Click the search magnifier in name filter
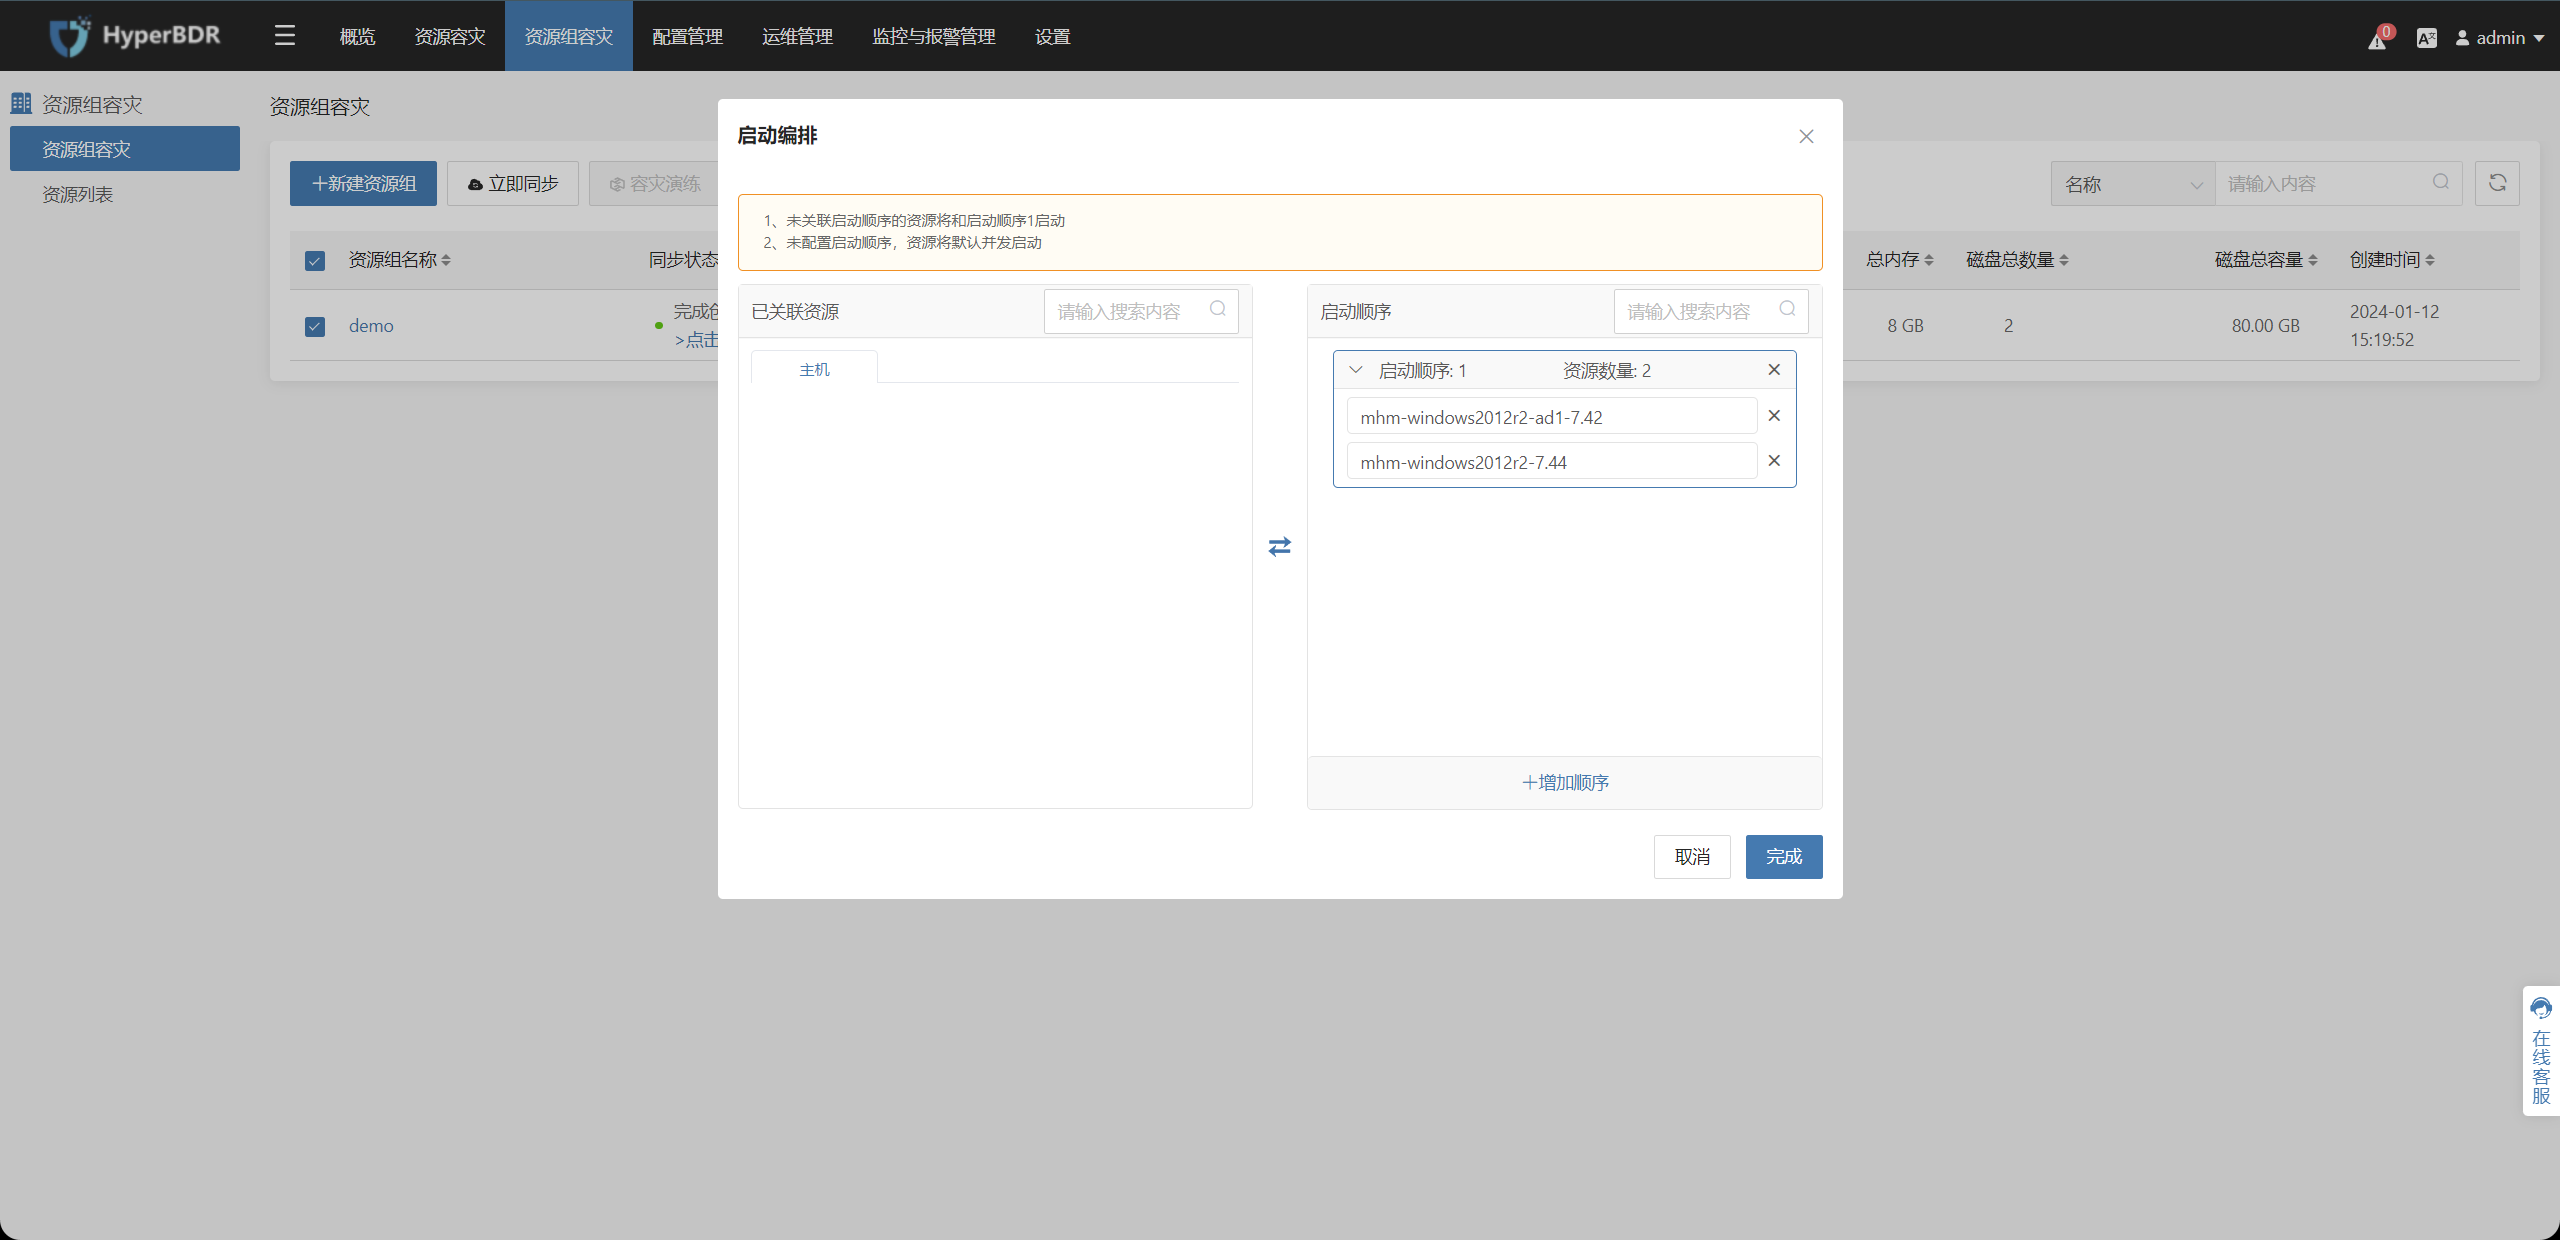 [x=2441, y=182]
